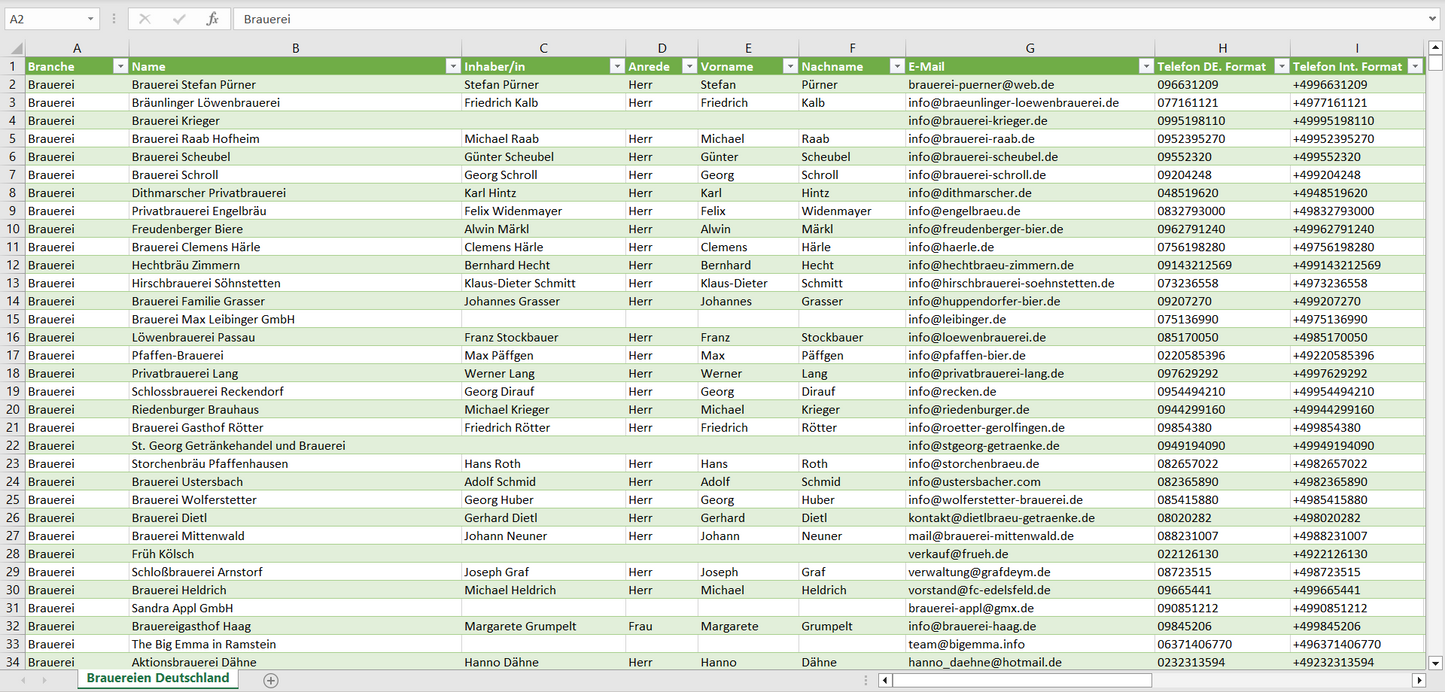Click the vertical scrollbar down arrow
The width and height of the screenshot is (1445, 692).
click(1436, 662)
